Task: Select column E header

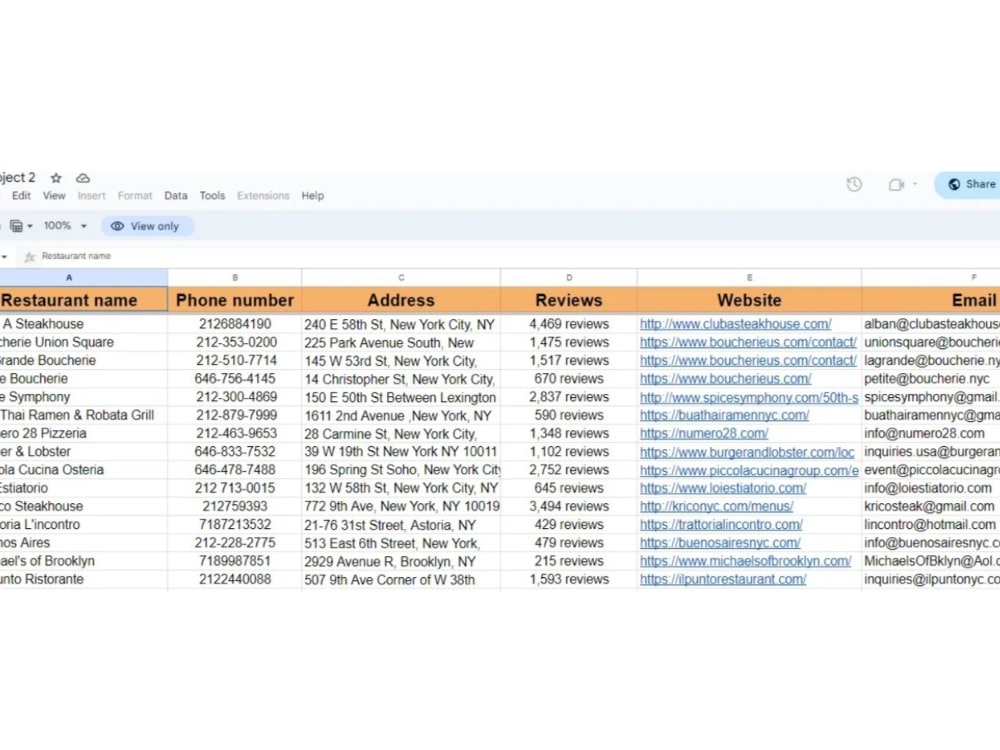Action: pos(749,277)
